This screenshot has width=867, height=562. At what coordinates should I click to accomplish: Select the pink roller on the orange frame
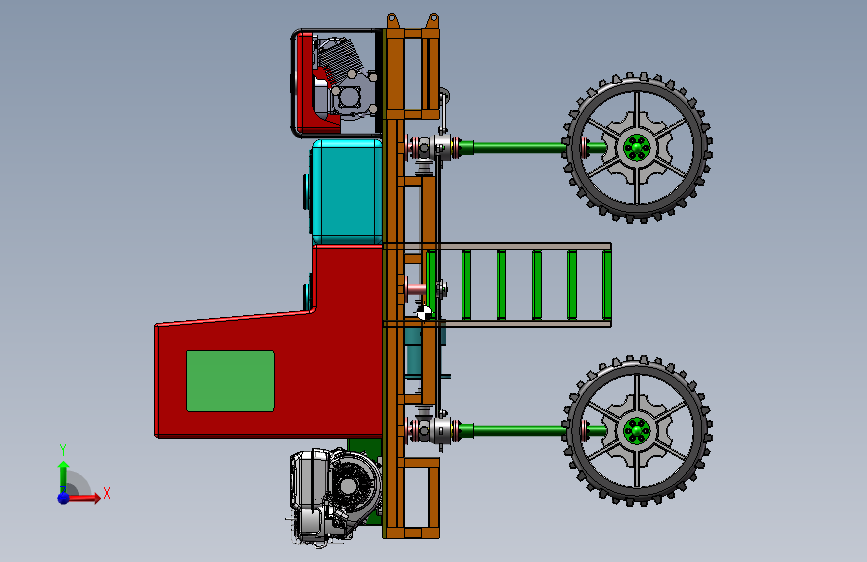coord(415,289)
